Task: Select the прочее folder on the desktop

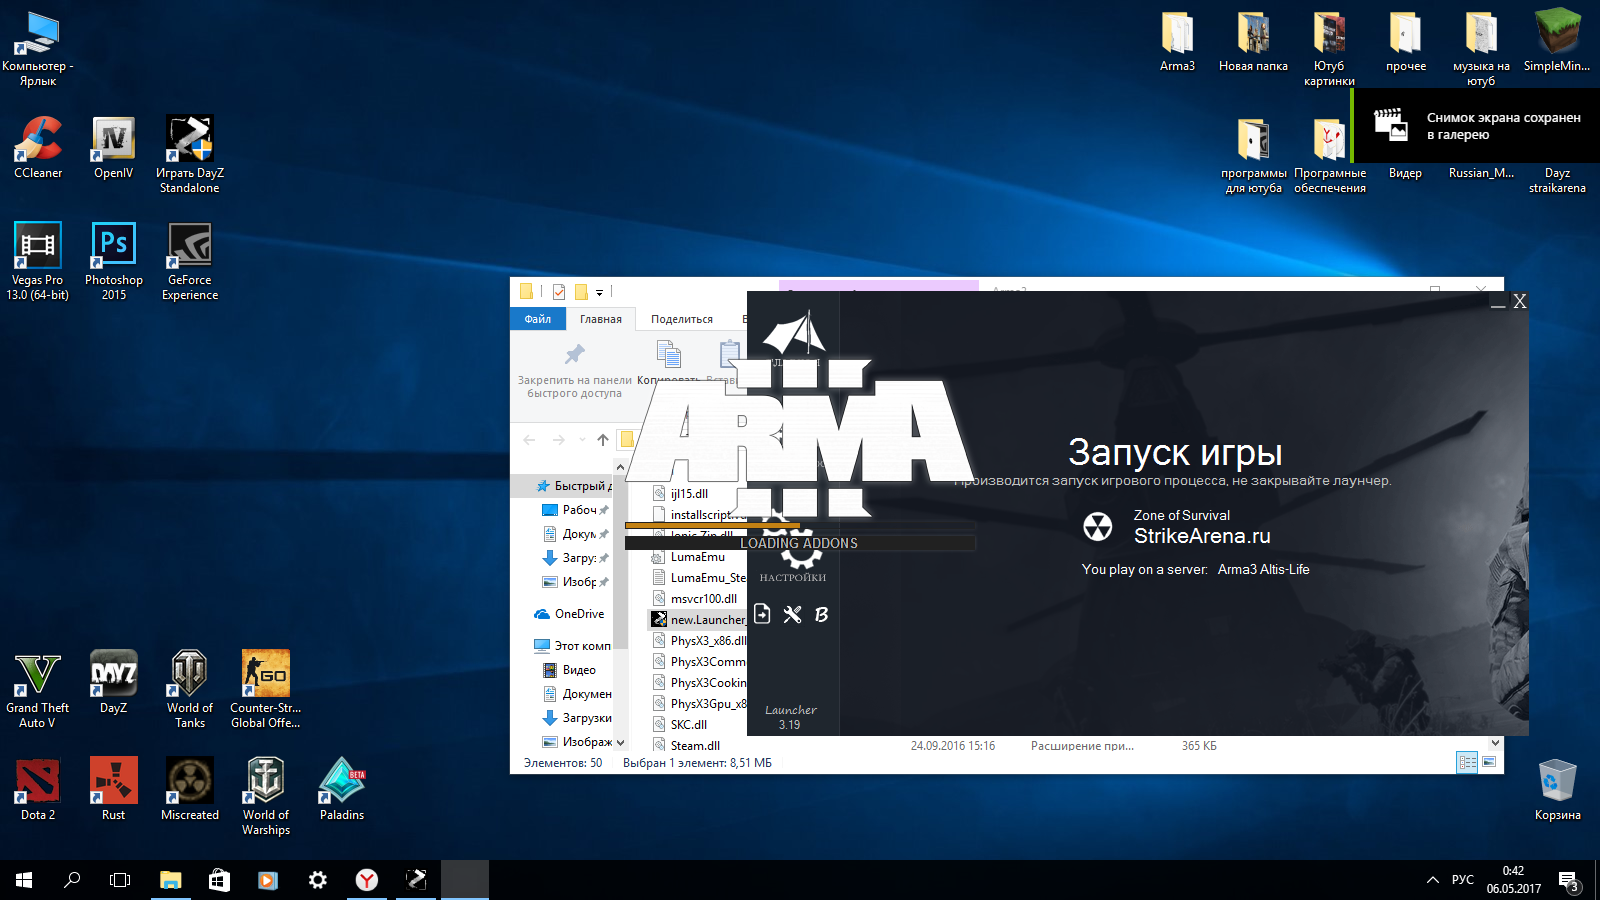Action: [x=1406, y=41]
